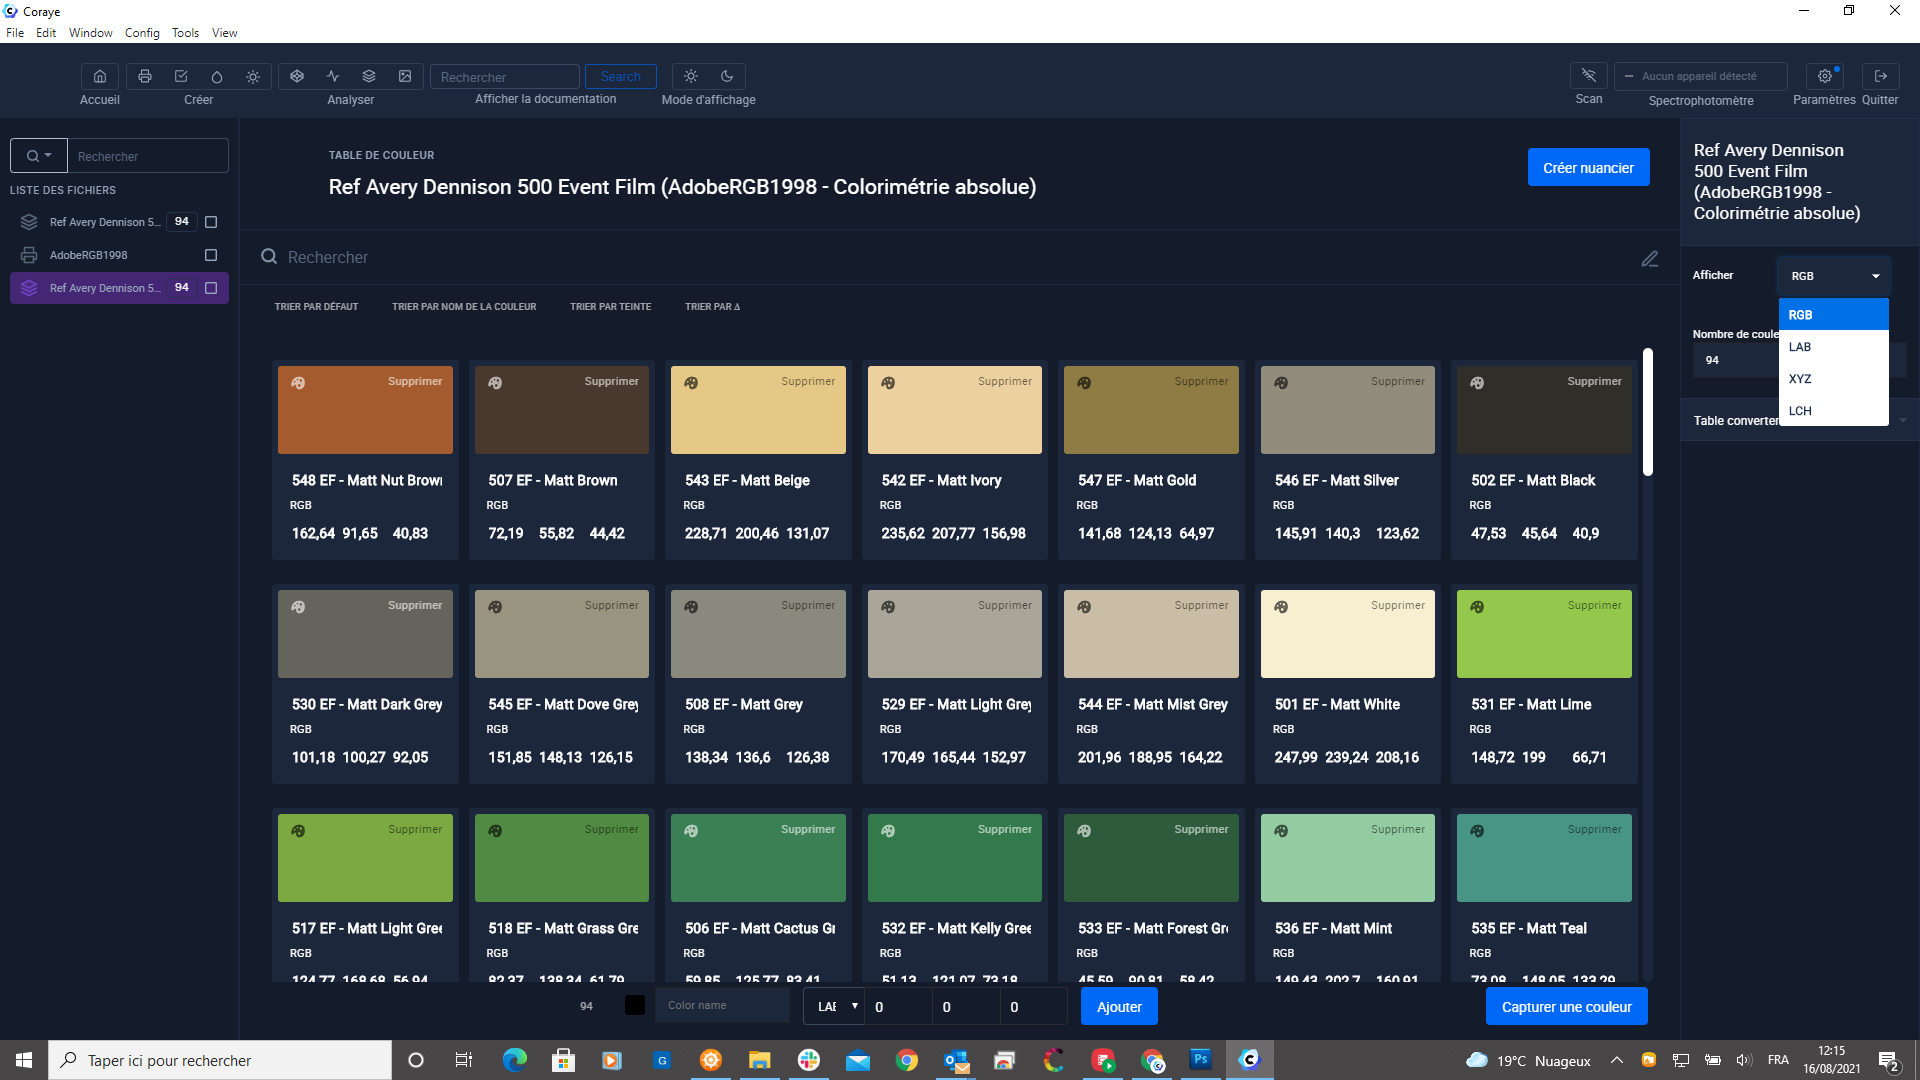
Task: Click palette icon on 548 EF Matt Nut Brown card
Action: [298, 383]
